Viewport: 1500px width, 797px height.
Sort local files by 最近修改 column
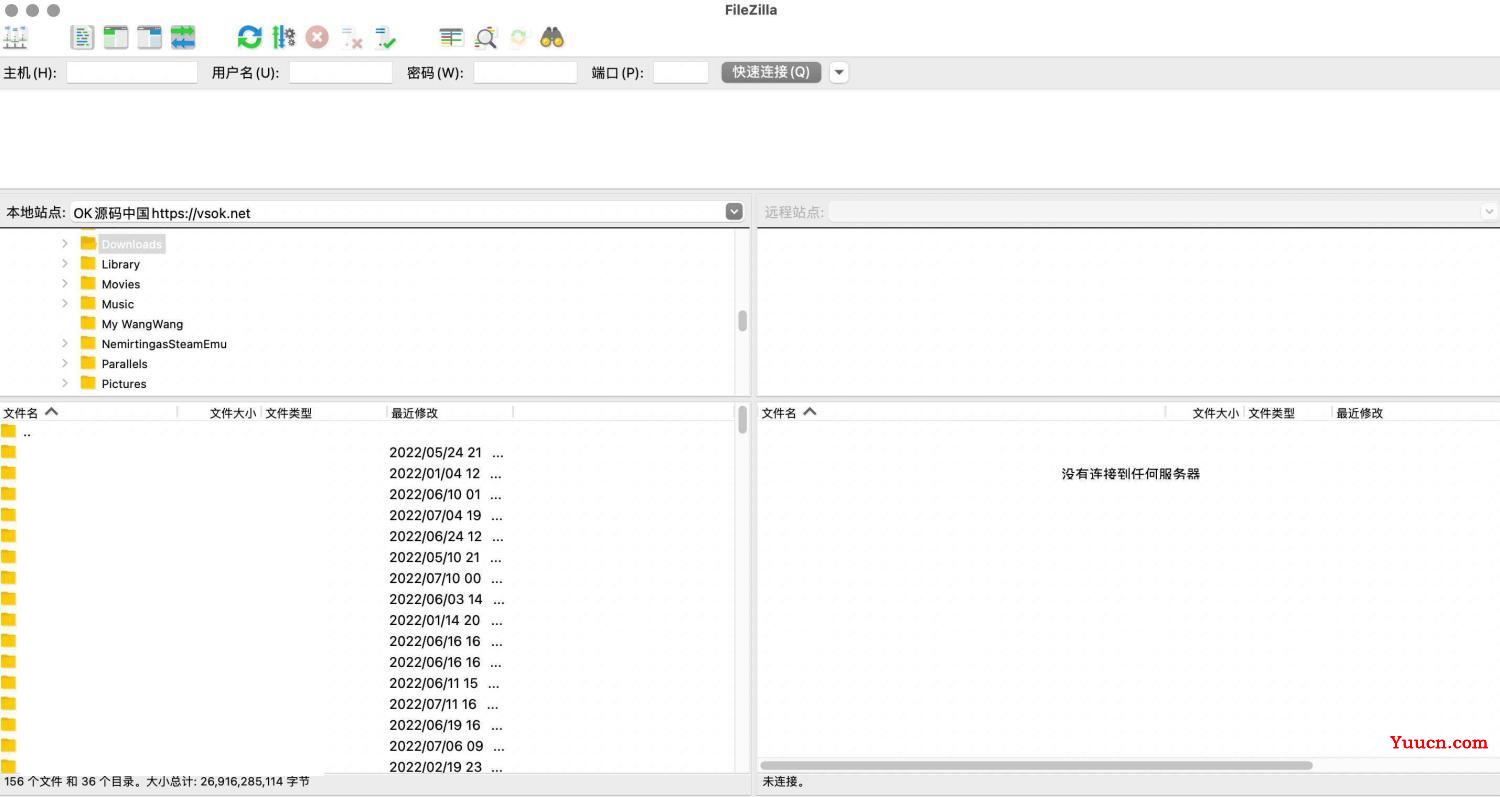450,412
